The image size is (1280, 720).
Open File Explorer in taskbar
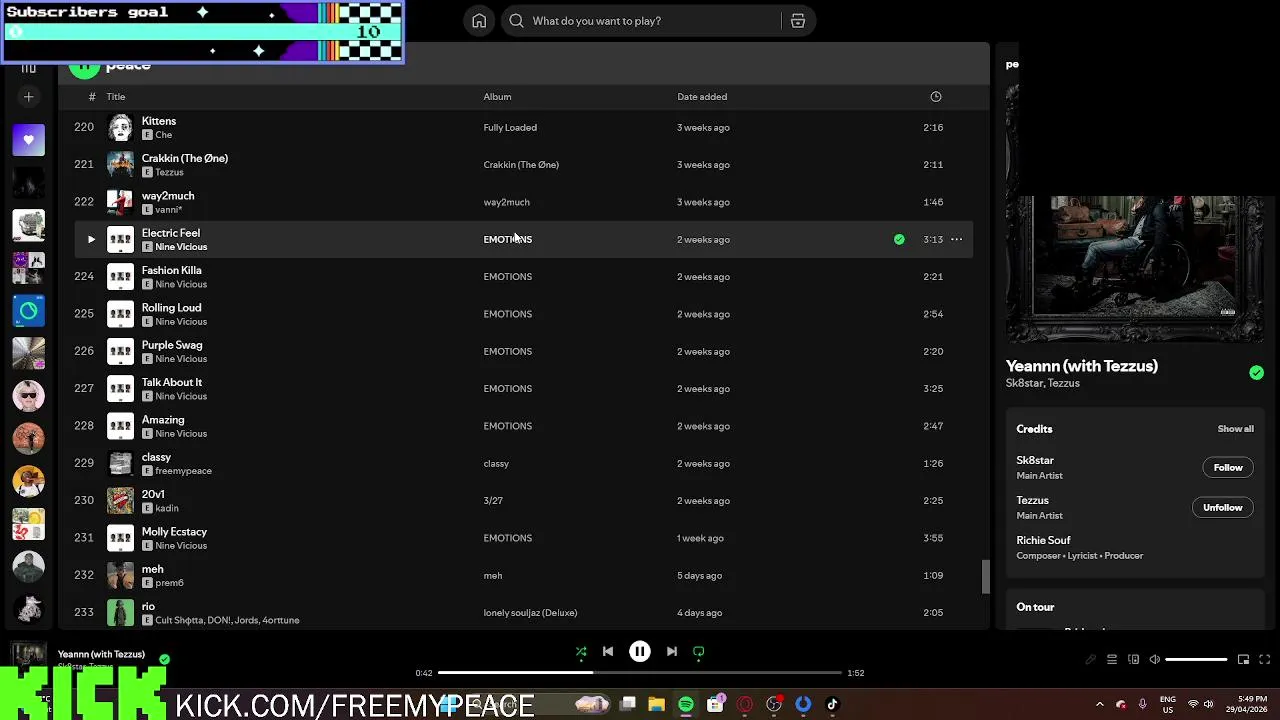[x=656, y=705]
